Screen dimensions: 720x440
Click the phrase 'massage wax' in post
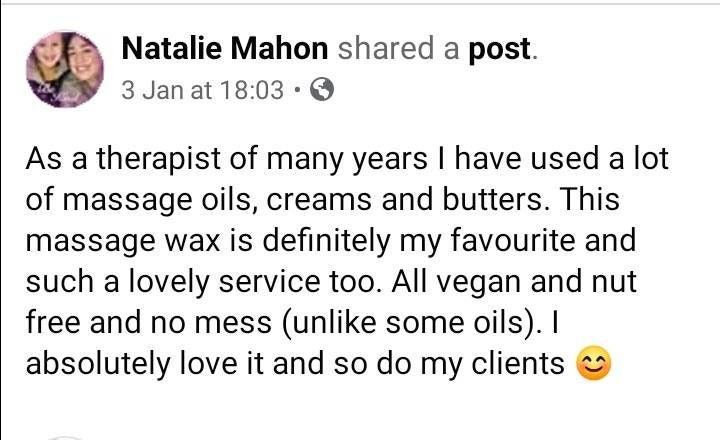click(123, 242)
